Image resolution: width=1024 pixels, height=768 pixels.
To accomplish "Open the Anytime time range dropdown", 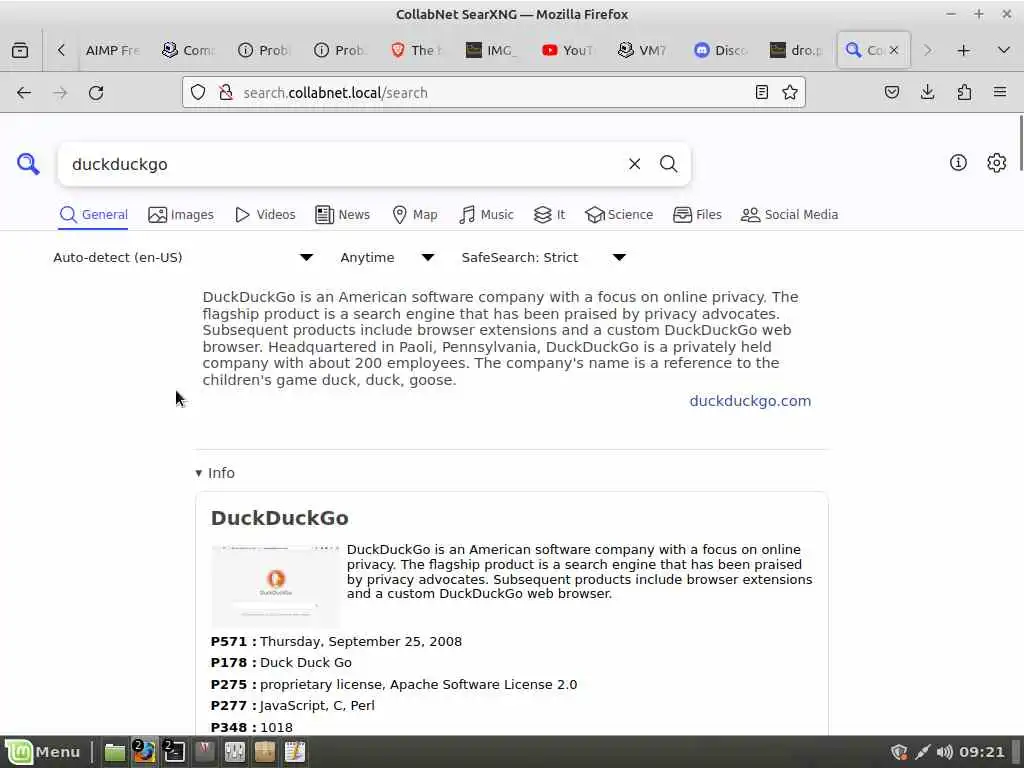I will (387, 257).
